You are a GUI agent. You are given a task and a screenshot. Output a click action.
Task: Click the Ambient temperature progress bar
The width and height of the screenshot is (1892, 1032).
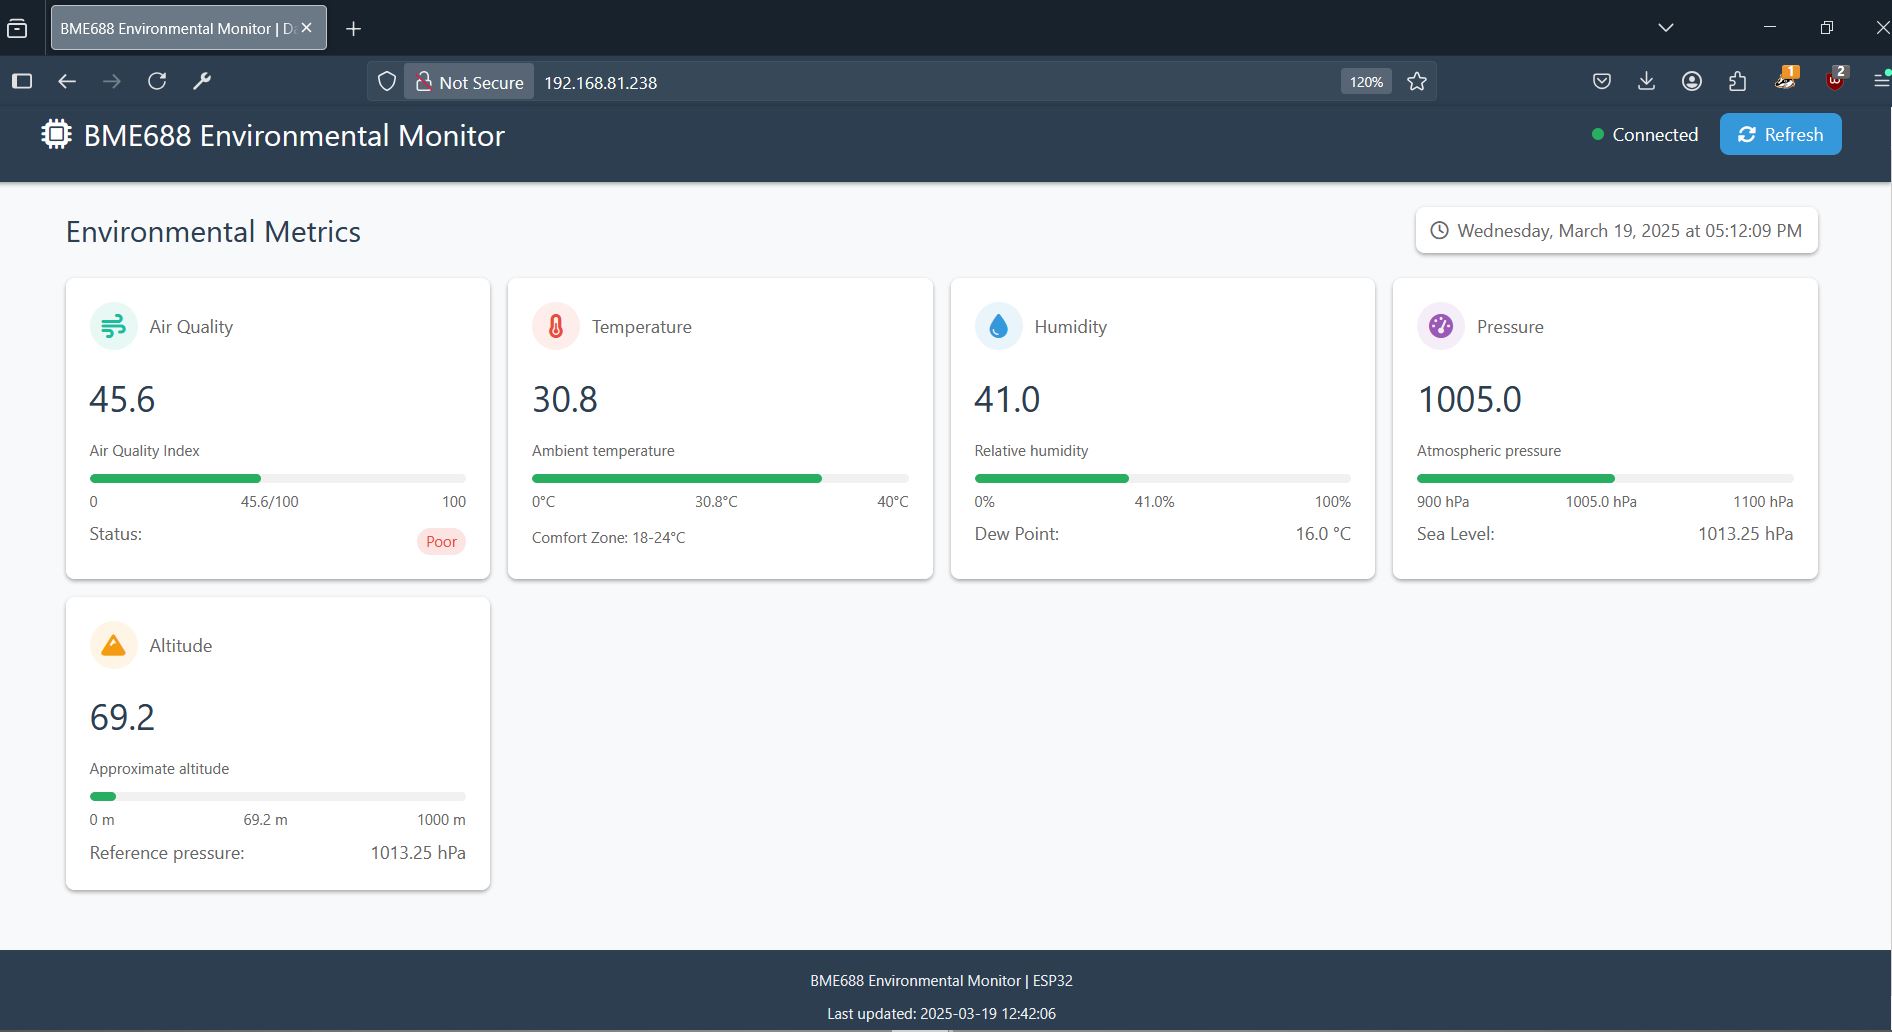pos(720,479)
